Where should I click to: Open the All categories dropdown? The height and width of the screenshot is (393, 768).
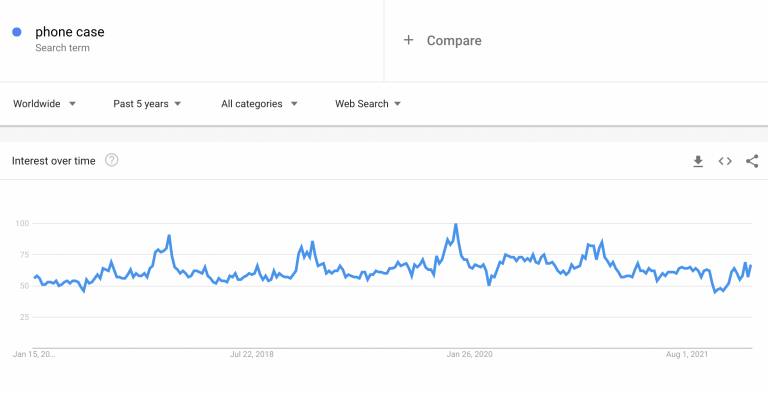[x=259, y=104]
